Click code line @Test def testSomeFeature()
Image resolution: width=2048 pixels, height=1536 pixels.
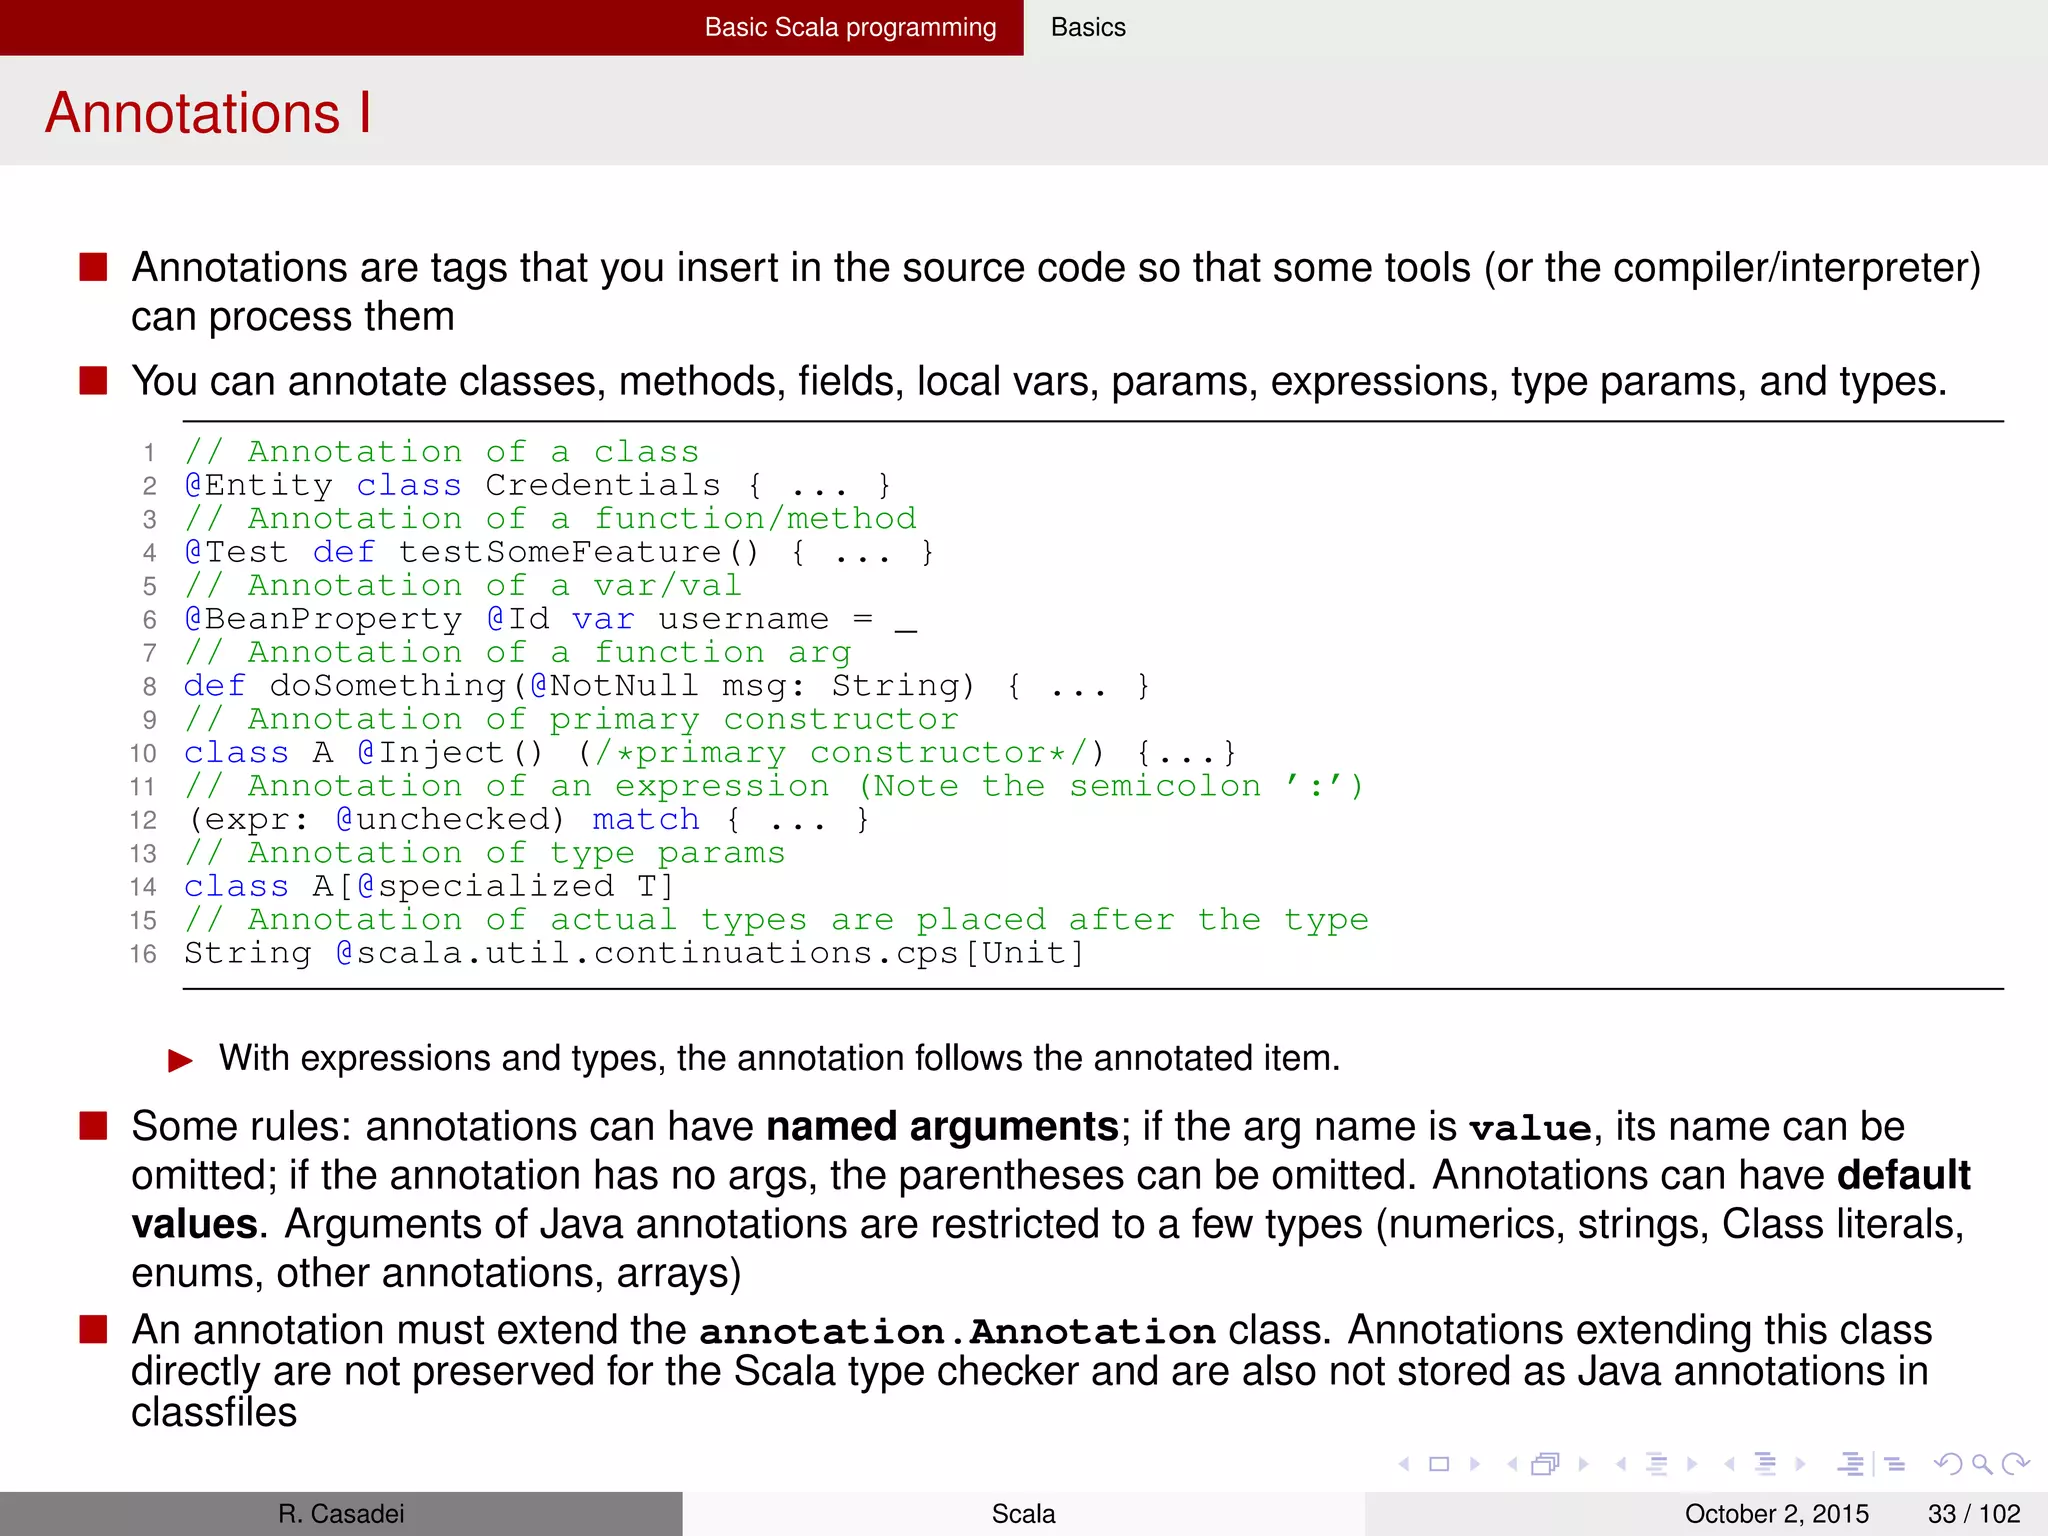tap(559, 552)
